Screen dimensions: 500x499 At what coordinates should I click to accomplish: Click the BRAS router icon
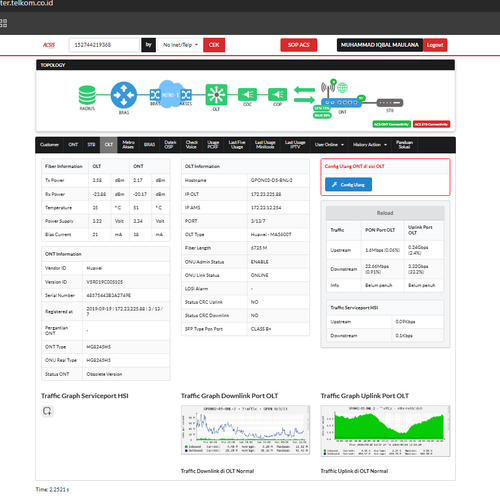coord(124,95)
